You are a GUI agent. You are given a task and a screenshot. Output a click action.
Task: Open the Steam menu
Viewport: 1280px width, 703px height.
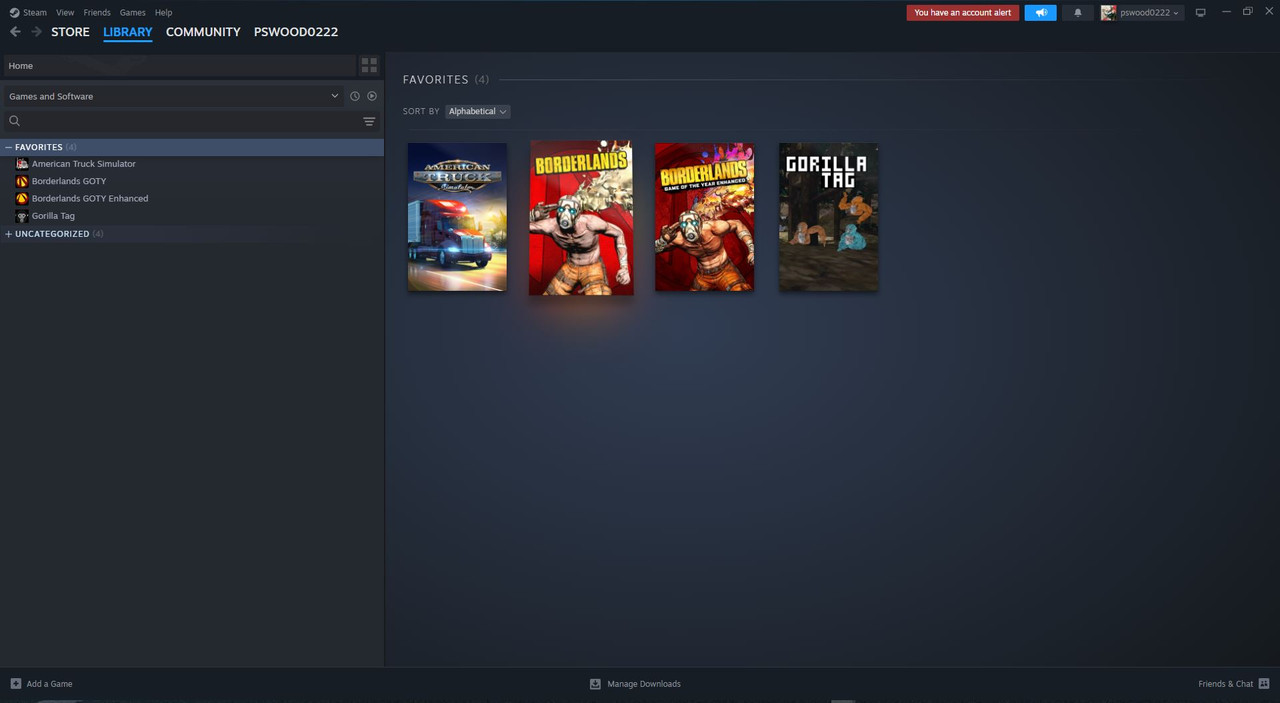(35, 13)
